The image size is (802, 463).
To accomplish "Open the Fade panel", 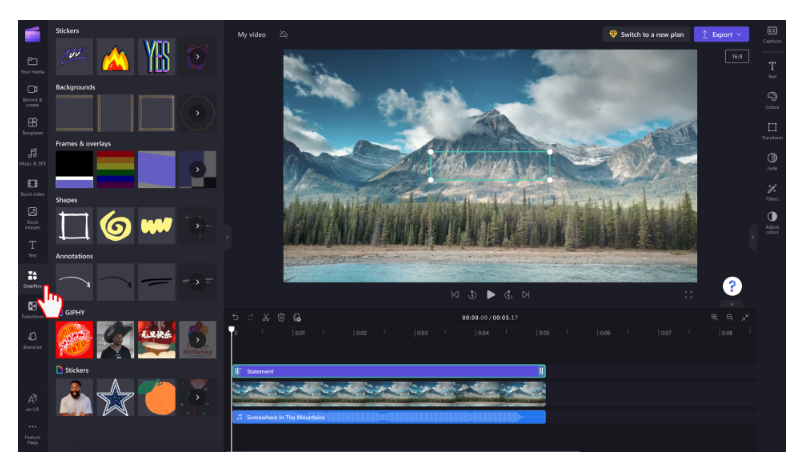I will 772,162.
